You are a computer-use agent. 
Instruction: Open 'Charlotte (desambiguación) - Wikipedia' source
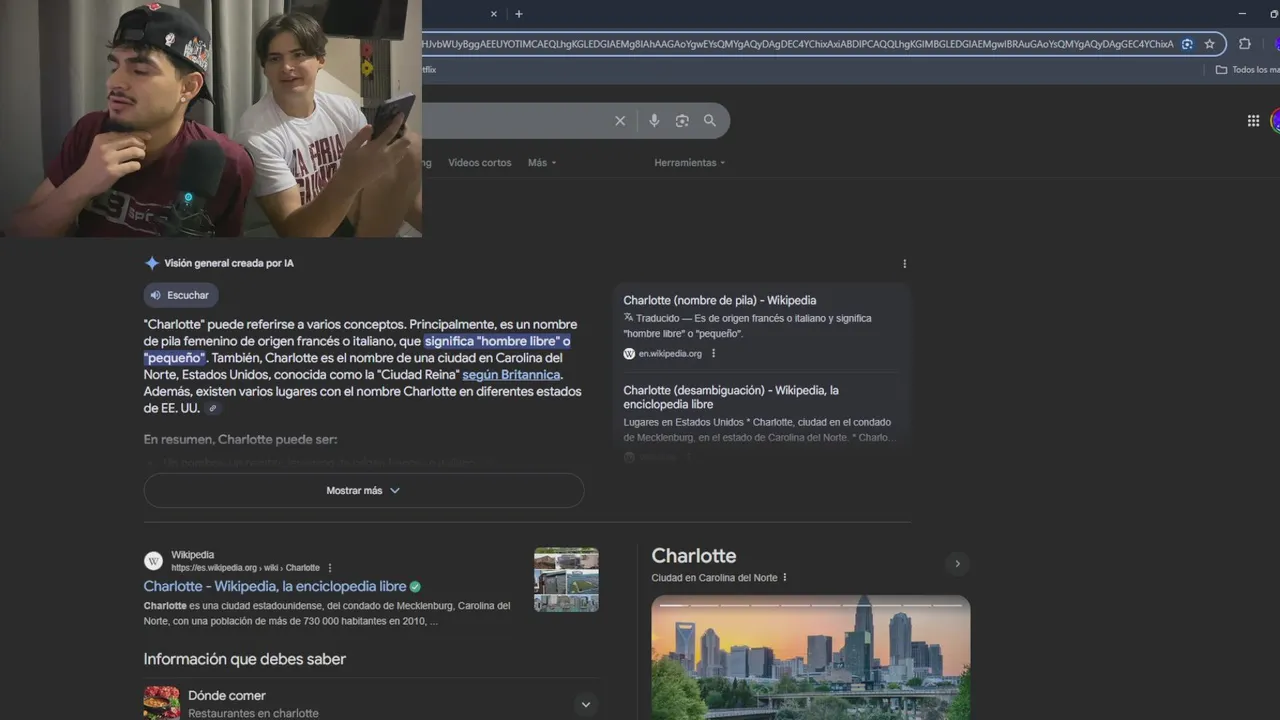click(731, 397)
